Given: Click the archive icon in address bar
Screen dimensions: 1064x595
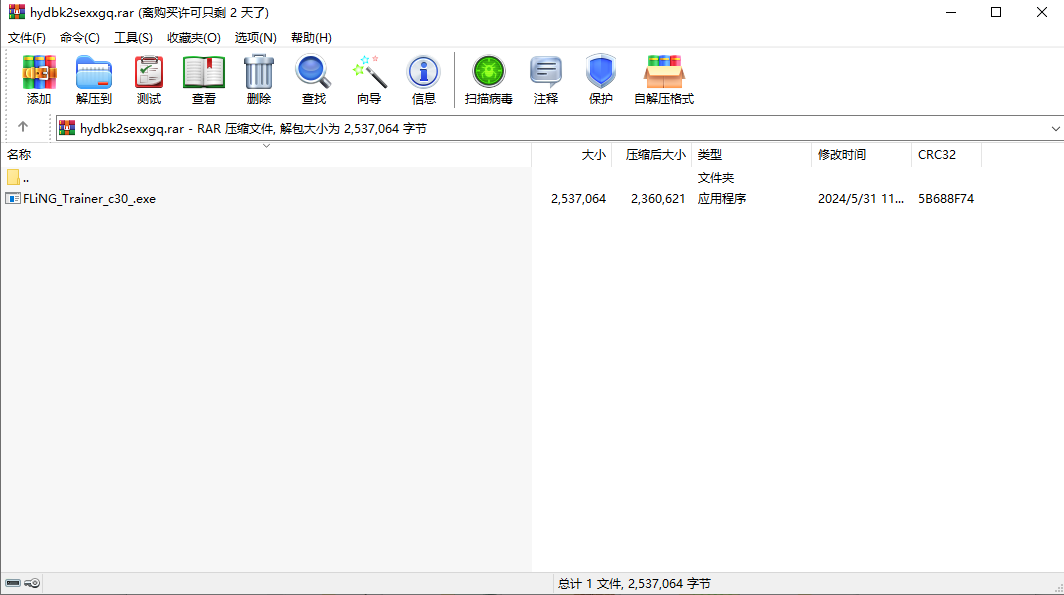Looking at the screenshot, I should 67,128.
